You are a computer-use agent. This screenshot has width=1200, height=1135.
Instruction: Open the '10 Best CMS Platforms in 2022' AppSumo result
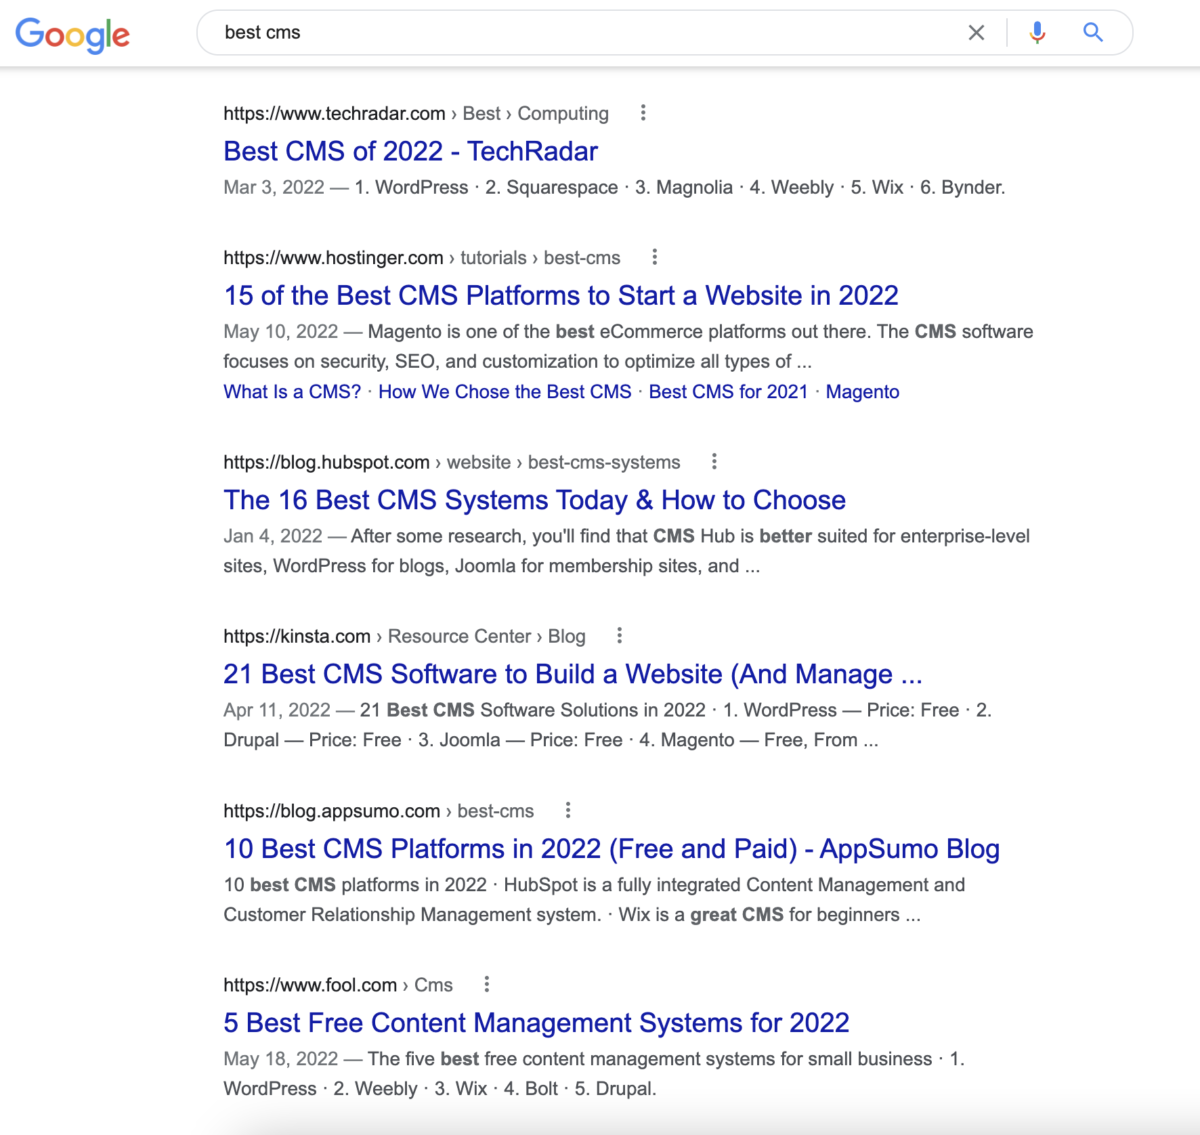(611, 848)
